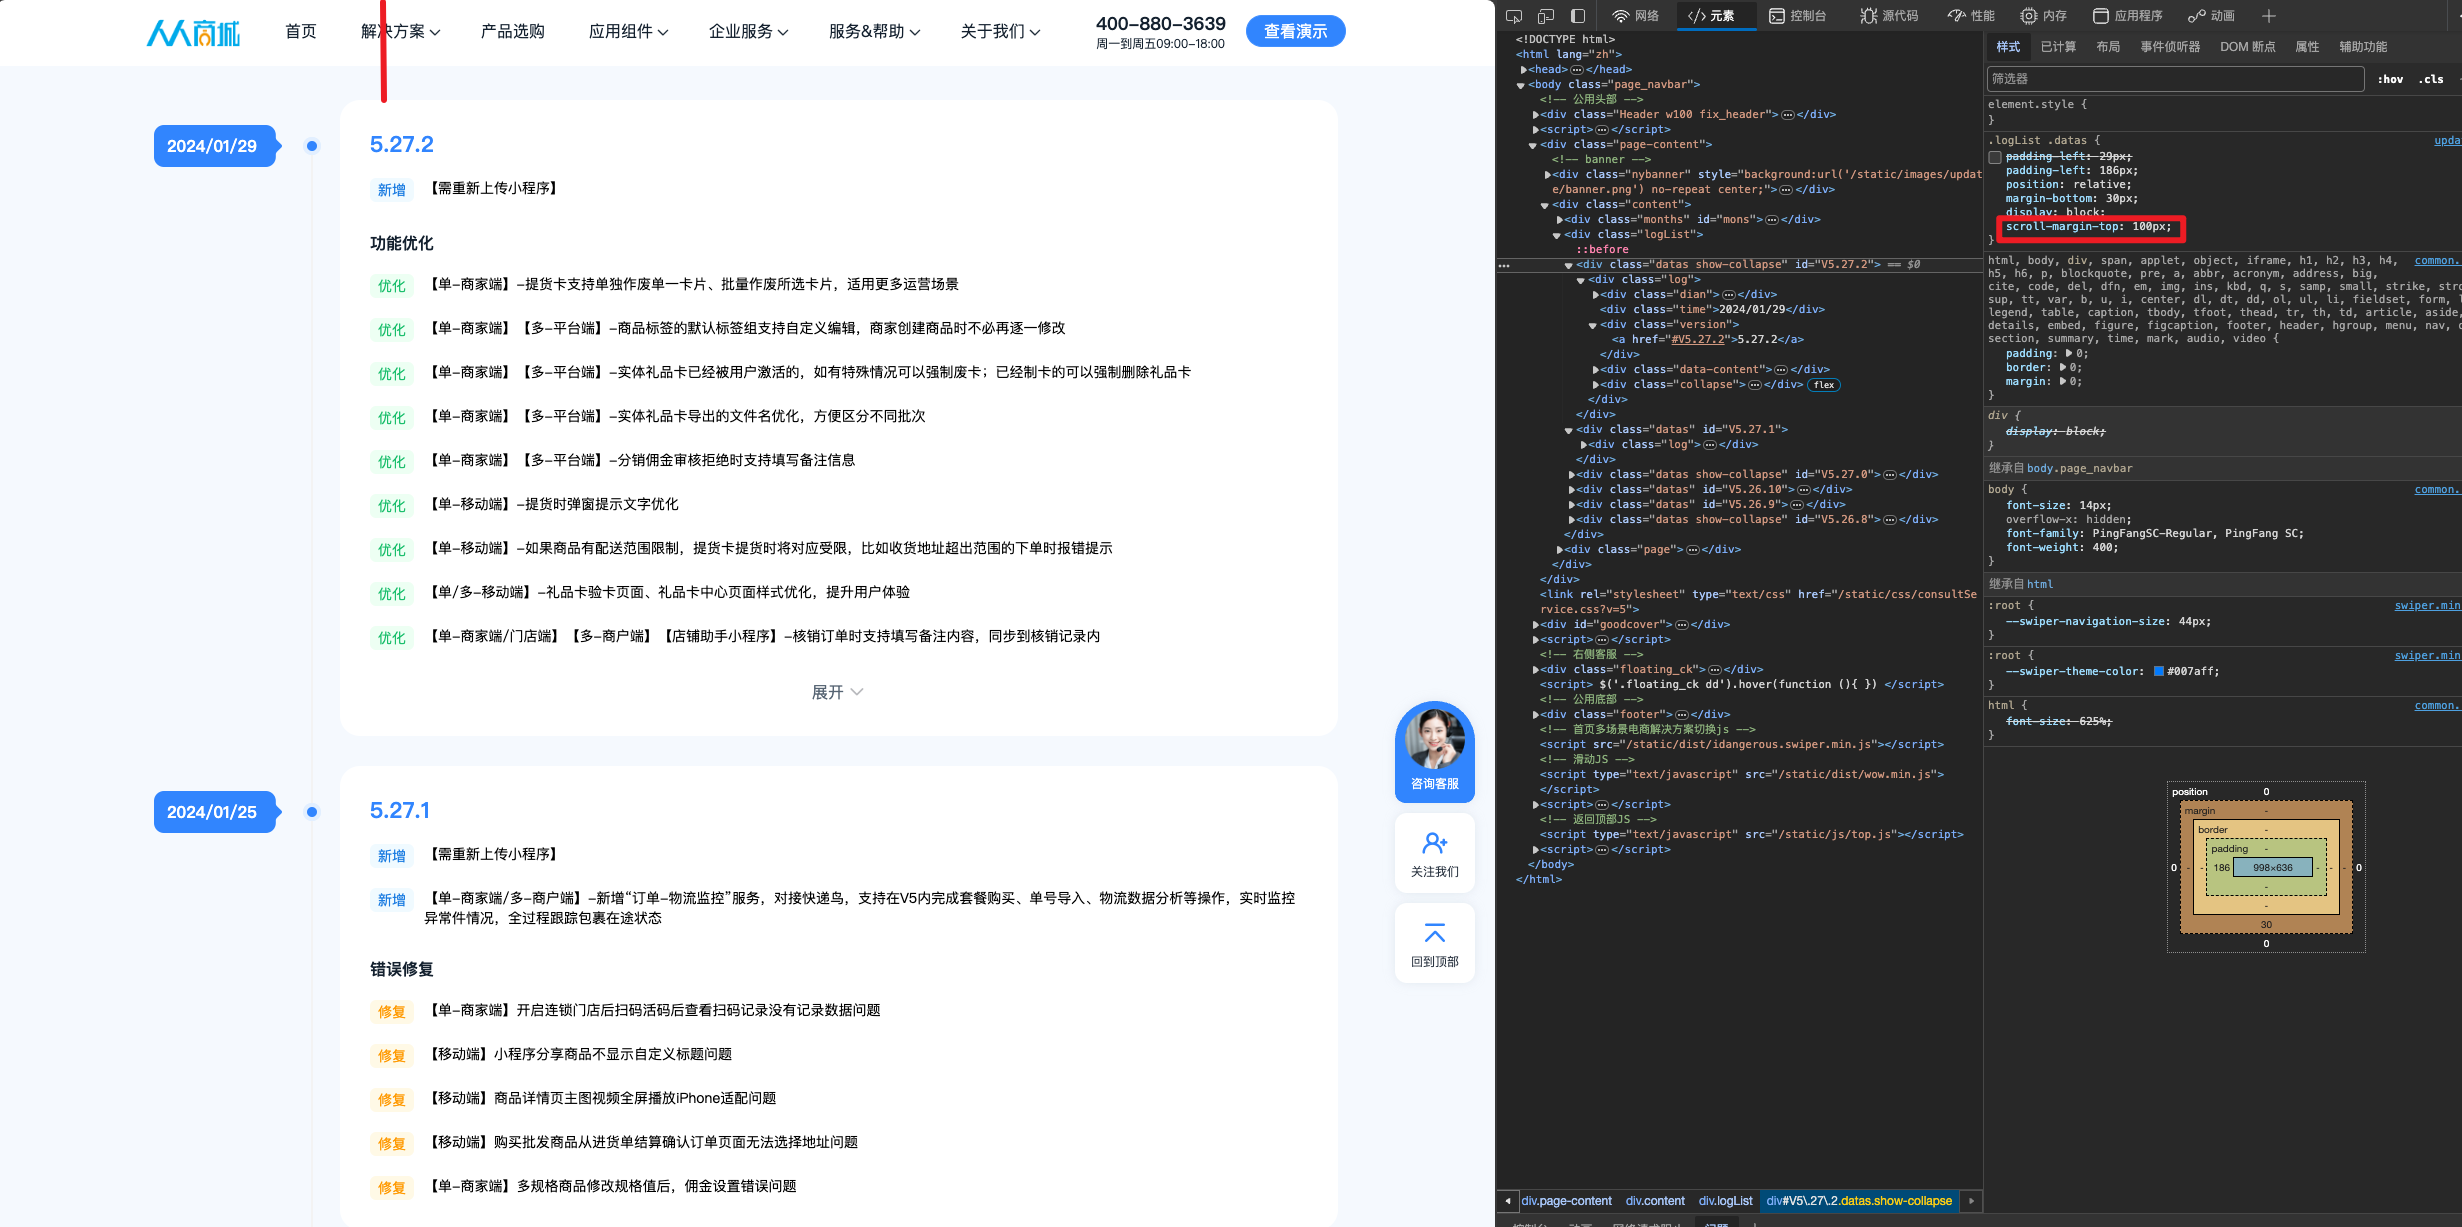
Task: Open the swiper.min source link for --swiper-navigation-size
Action: point(2427,606)
